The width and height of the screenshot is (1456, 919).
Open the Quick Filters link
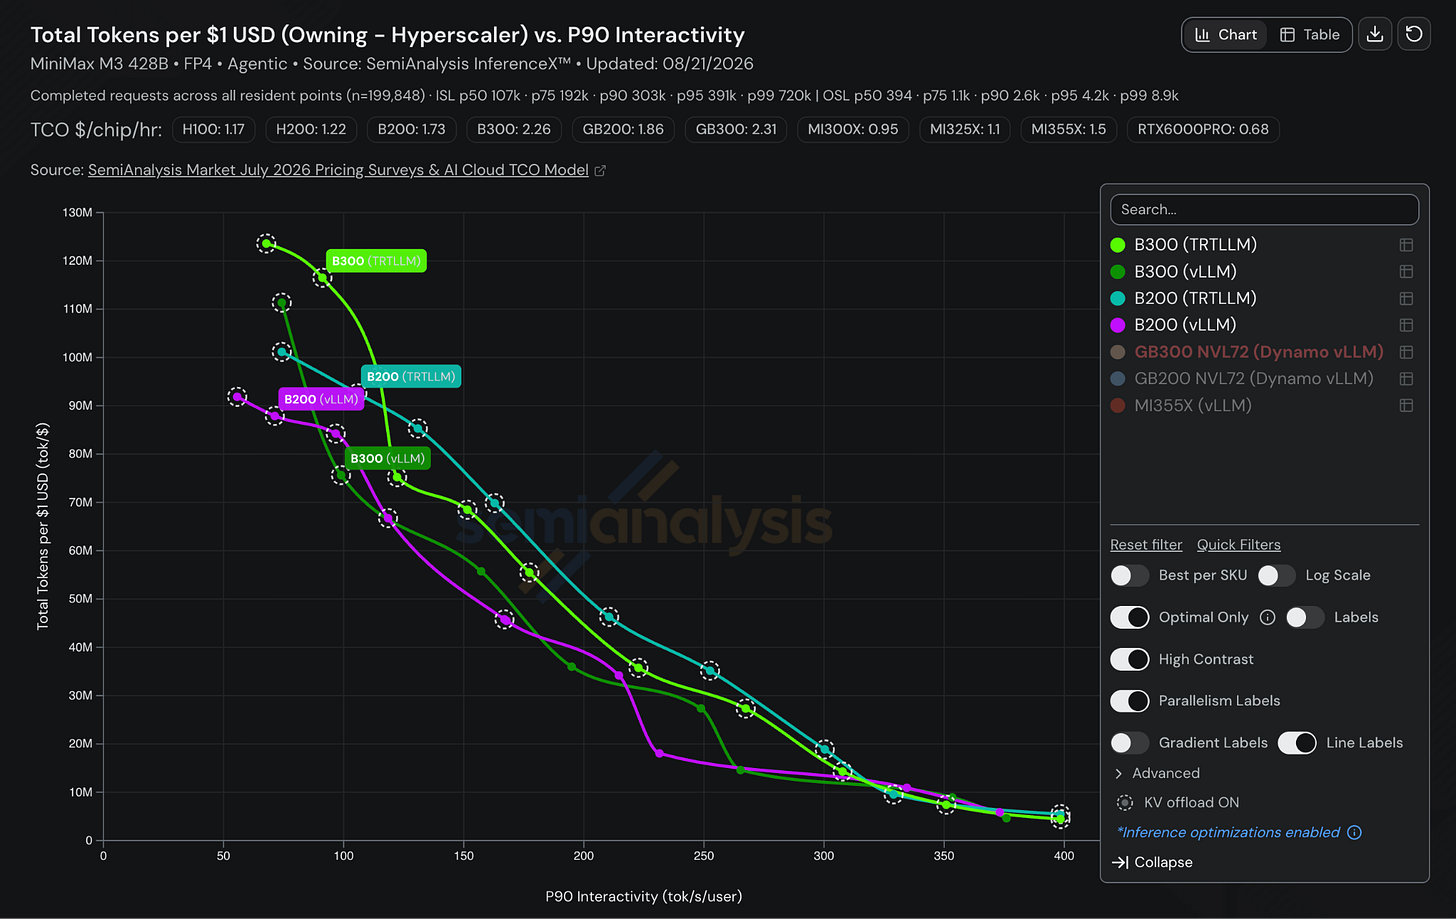pos(1239,545)
